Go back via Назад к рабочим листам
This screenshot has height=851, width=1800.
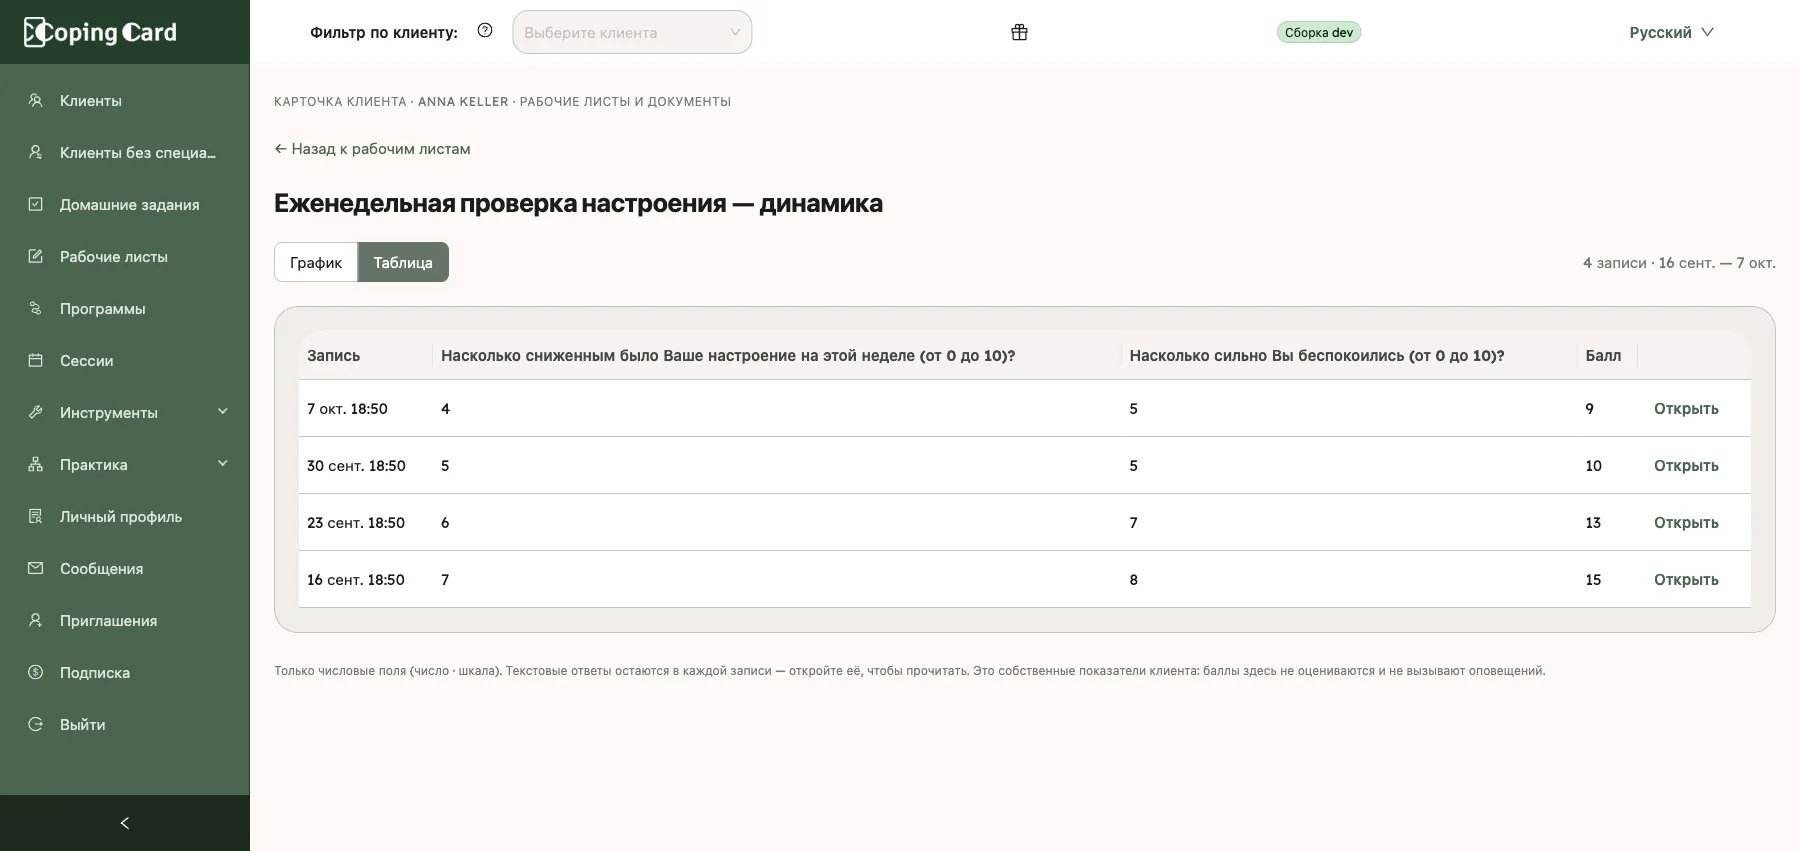(x=372, y=149)
